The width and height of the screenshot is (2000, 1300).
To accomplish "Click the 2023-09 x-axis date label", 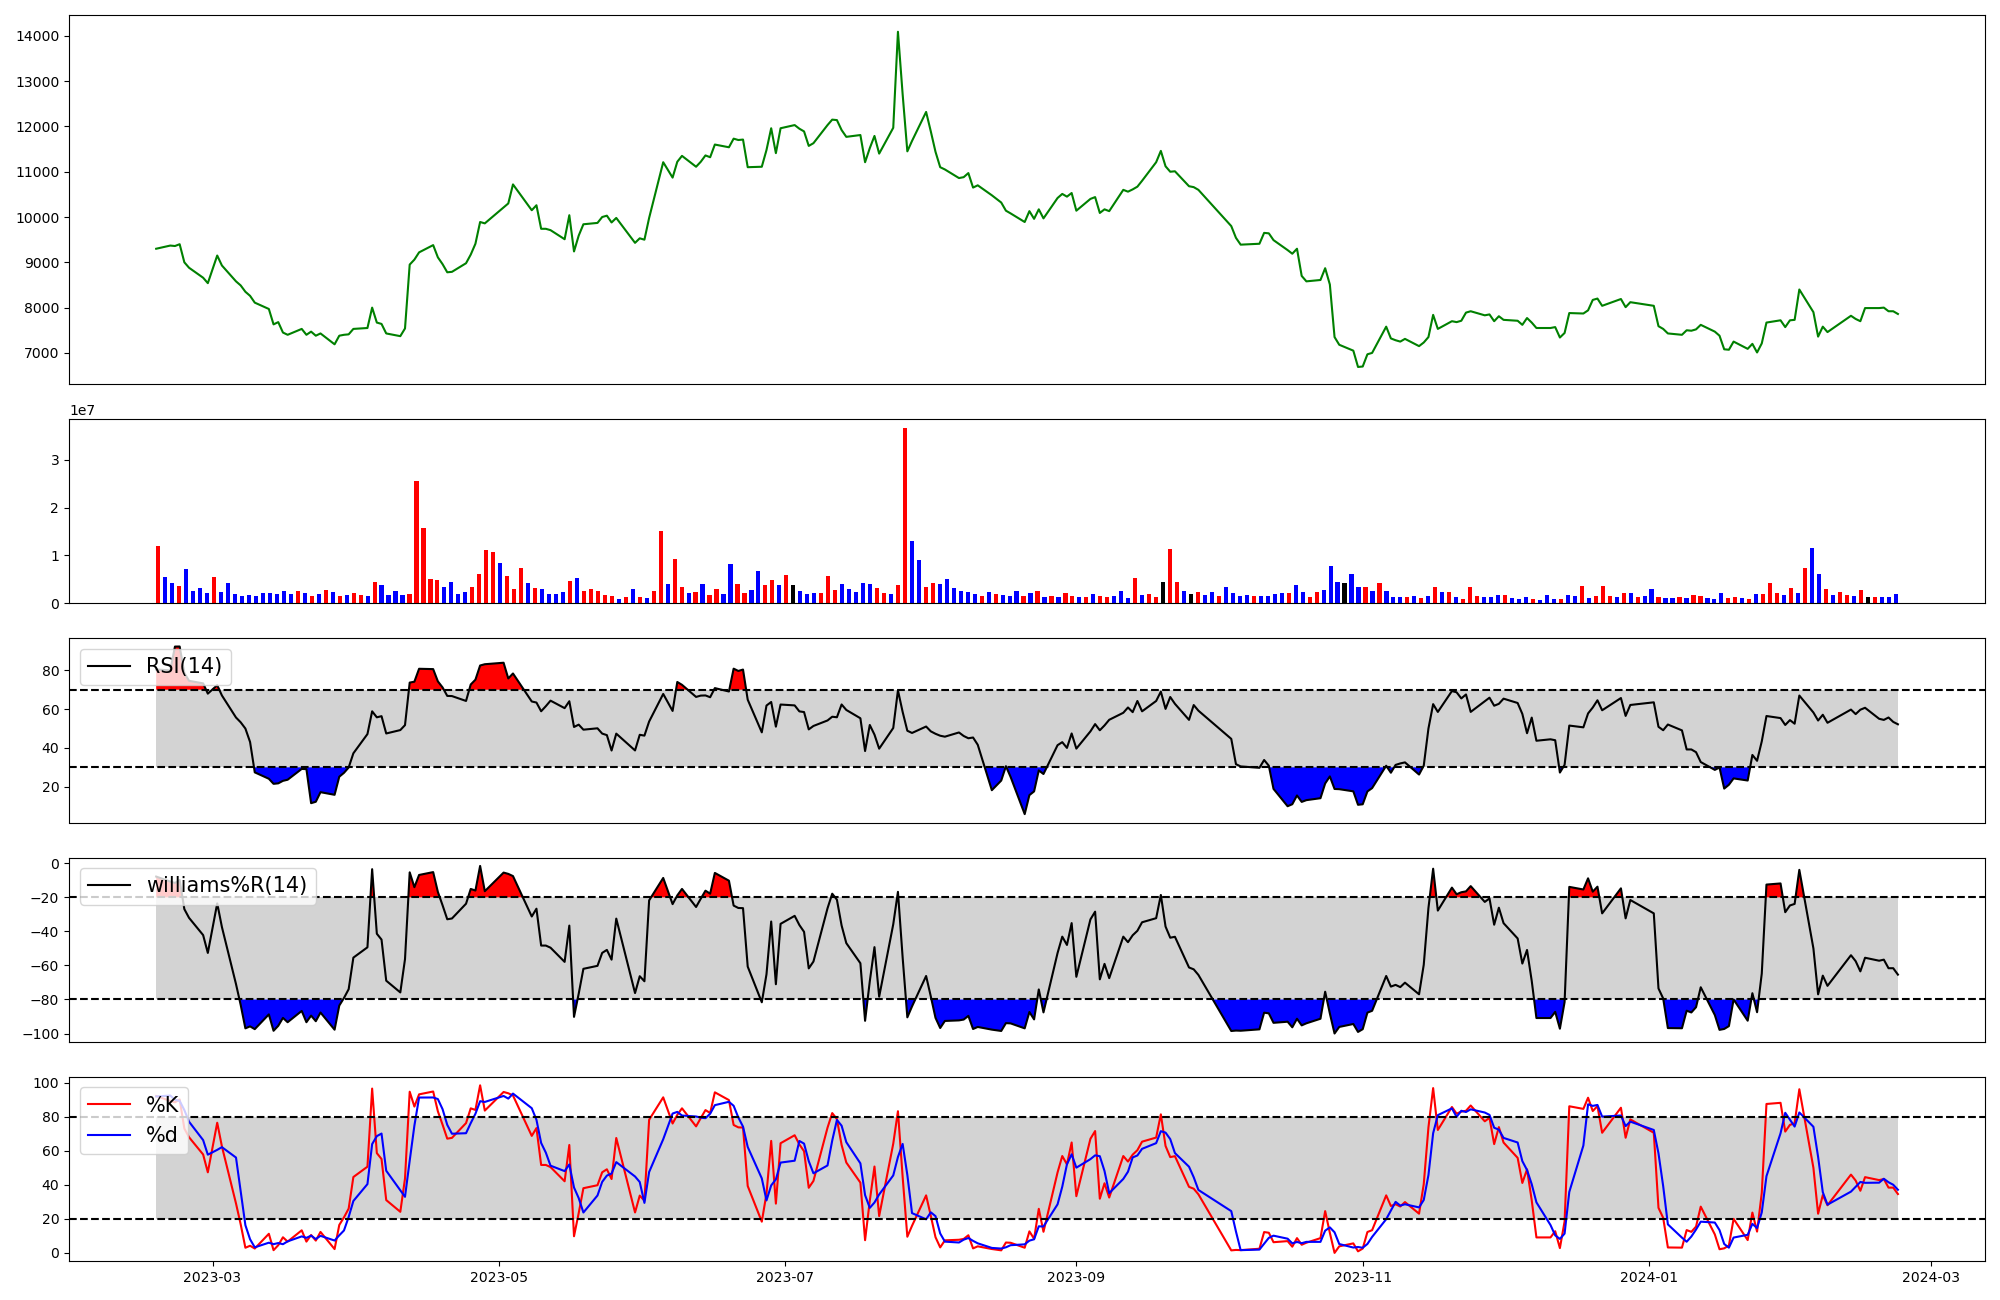I will click(1076, 1277).
